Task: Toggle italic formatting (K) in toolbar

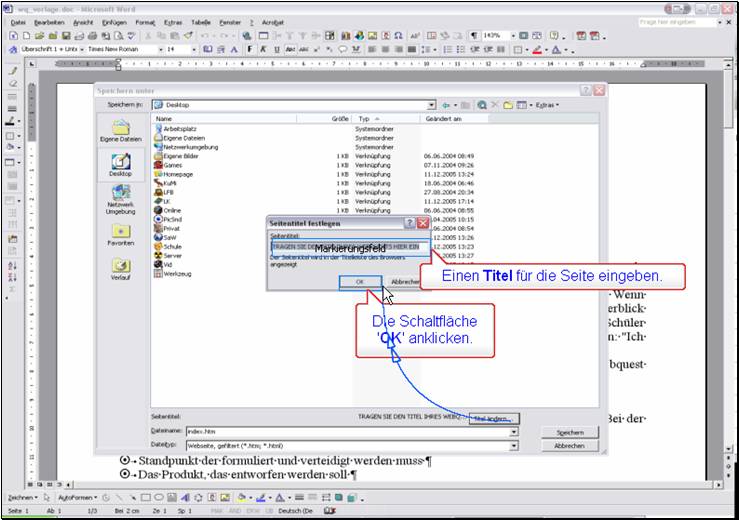Action: tap(262, 49)
